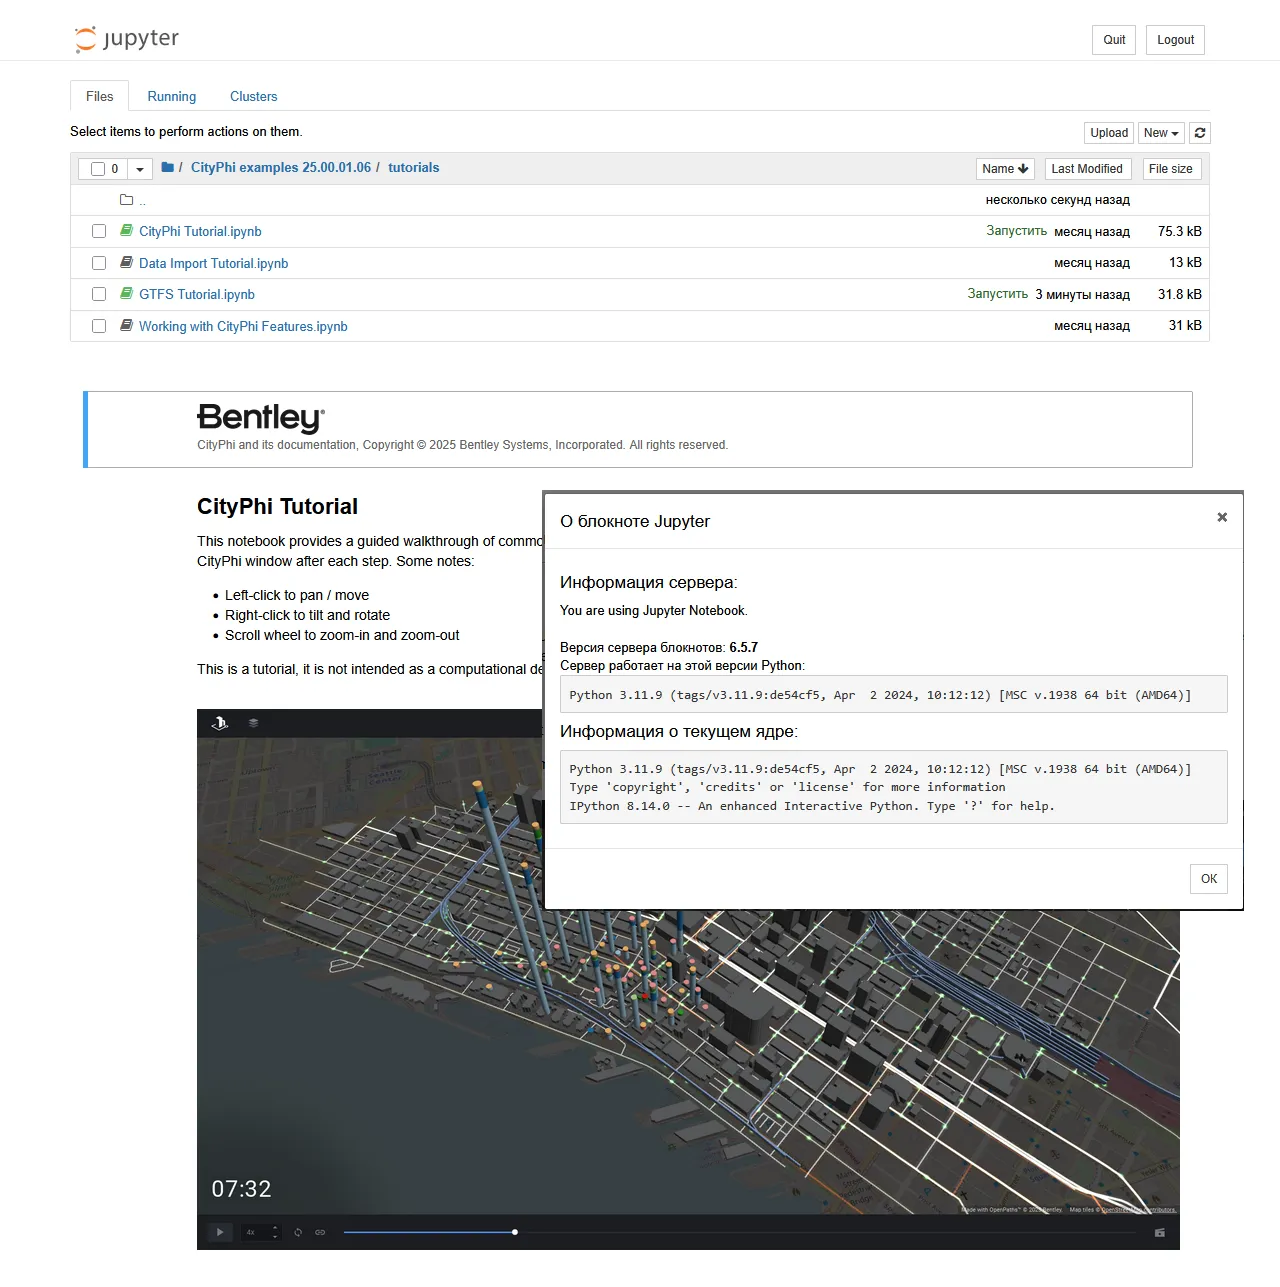Click 'Запустить' status on GTFS Tutorial row
The height and width of the screenshot is (1287, 1280).
pos(997,294)
